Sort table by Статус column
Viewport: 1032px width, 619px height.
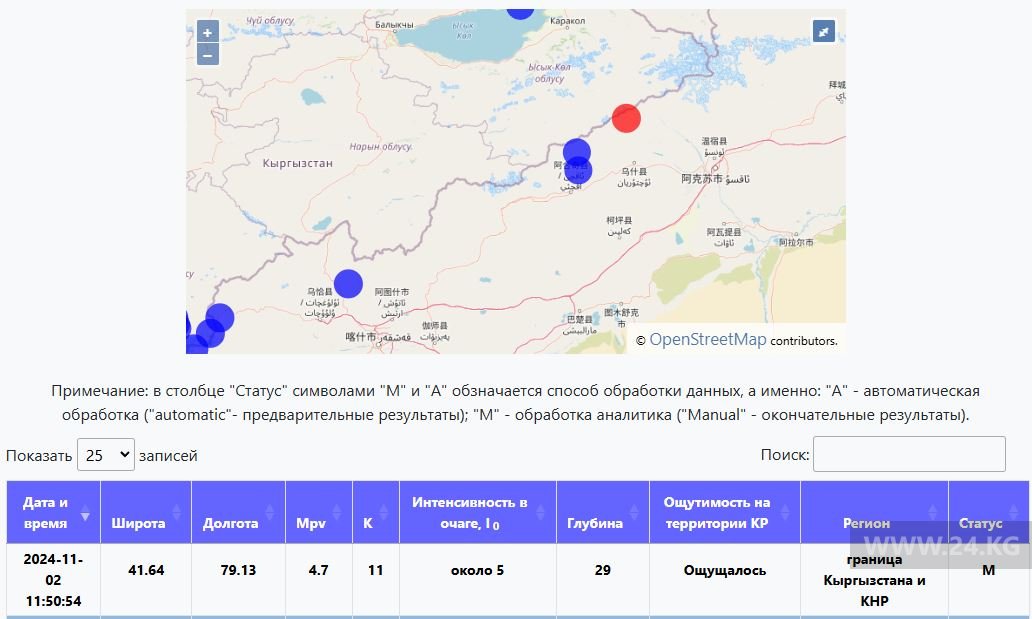point(989,512)
